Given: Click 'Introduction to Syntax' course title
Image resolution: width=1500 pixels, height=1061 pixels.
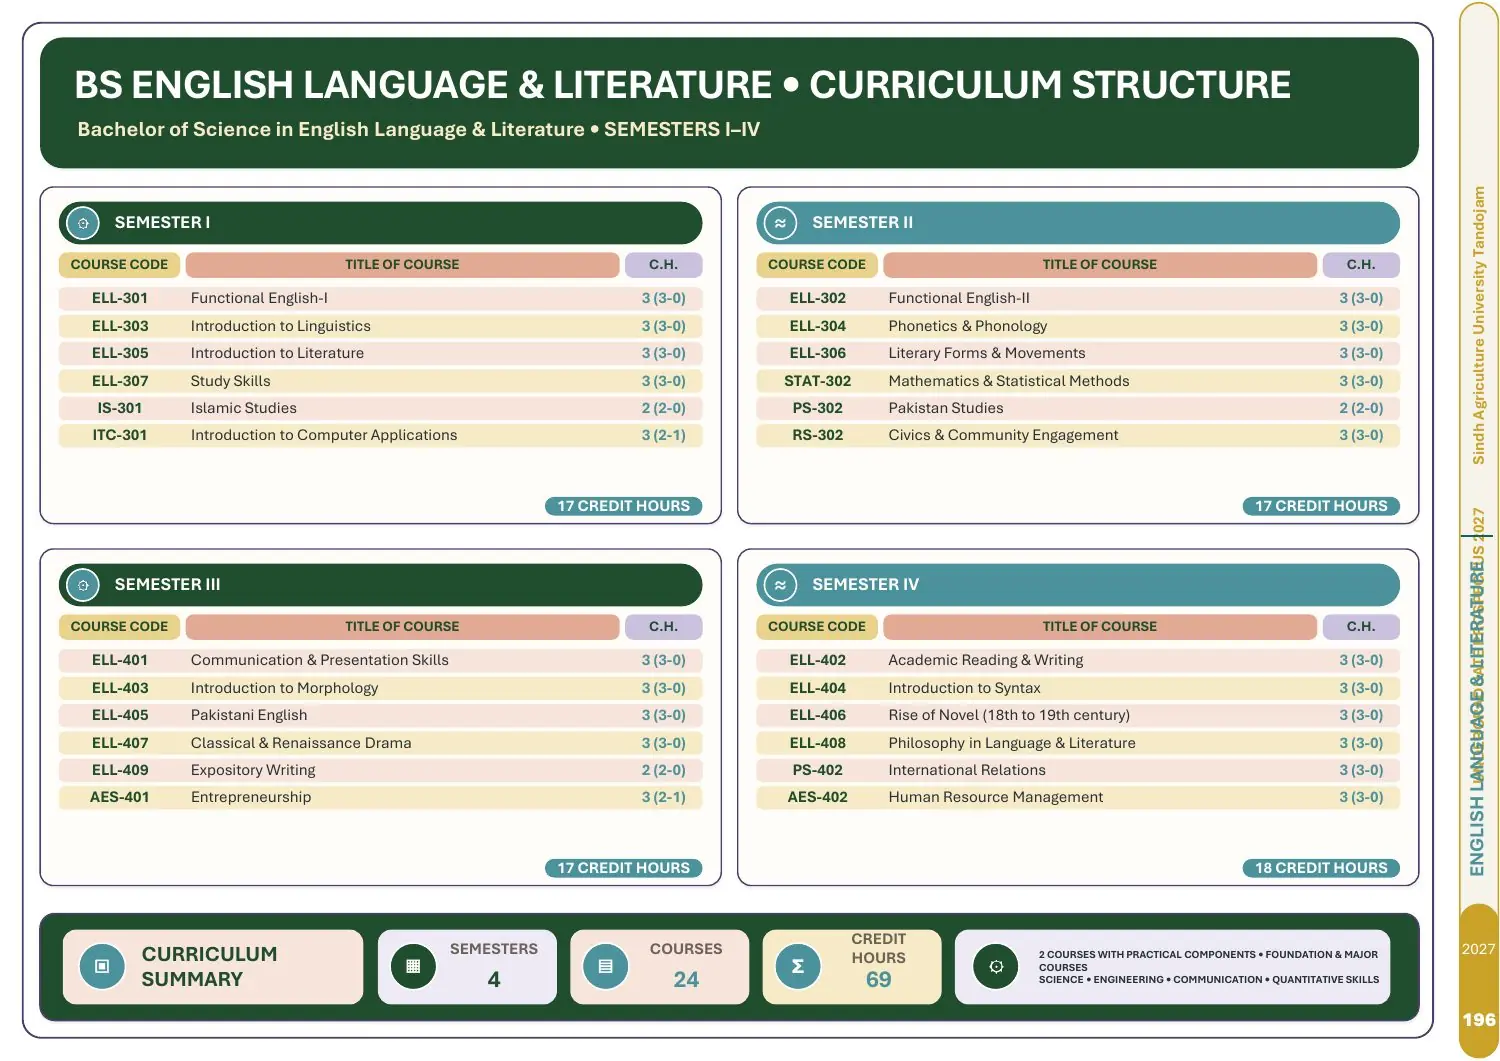Looking at the screenshot, I should click(964, 688).
